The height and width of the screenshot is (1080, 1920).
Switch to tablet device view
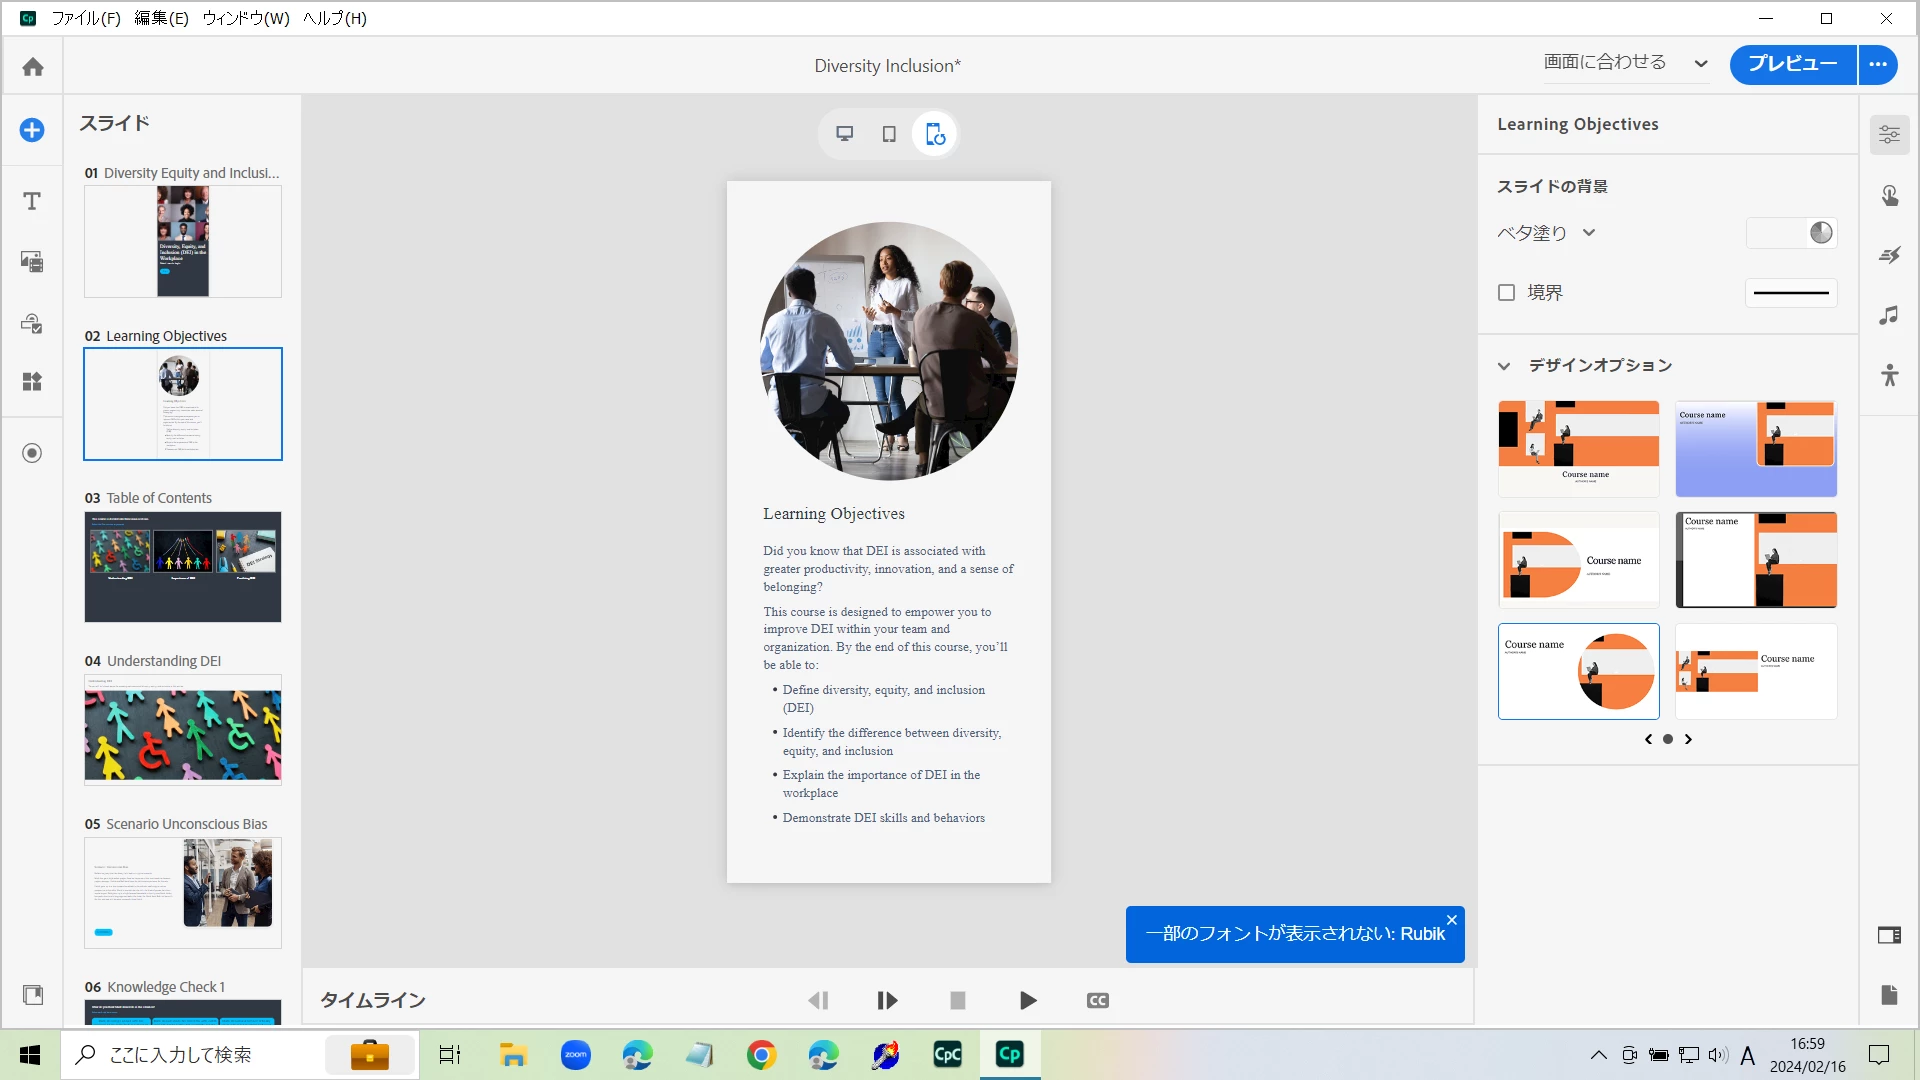889,134
